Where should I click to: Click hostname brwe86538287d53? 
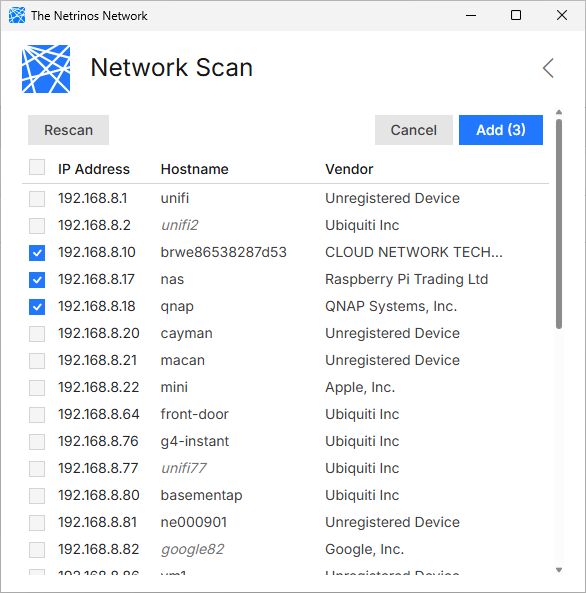(224, 252)
